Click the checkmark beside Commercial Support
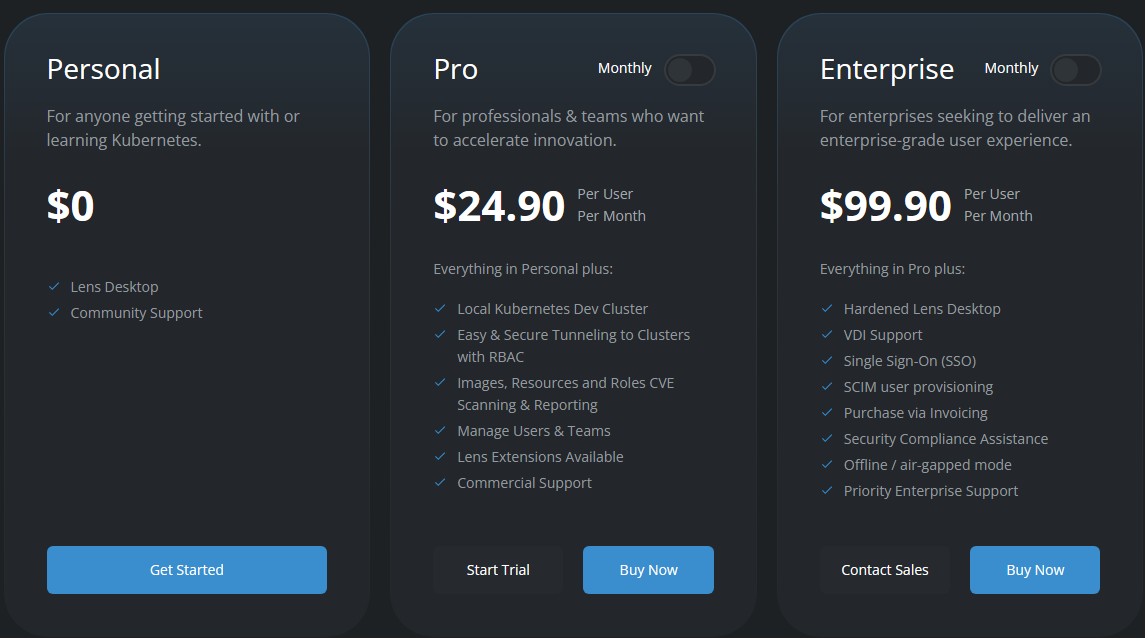The width and height of the screenshot is (1145, 638). (441, 483)
